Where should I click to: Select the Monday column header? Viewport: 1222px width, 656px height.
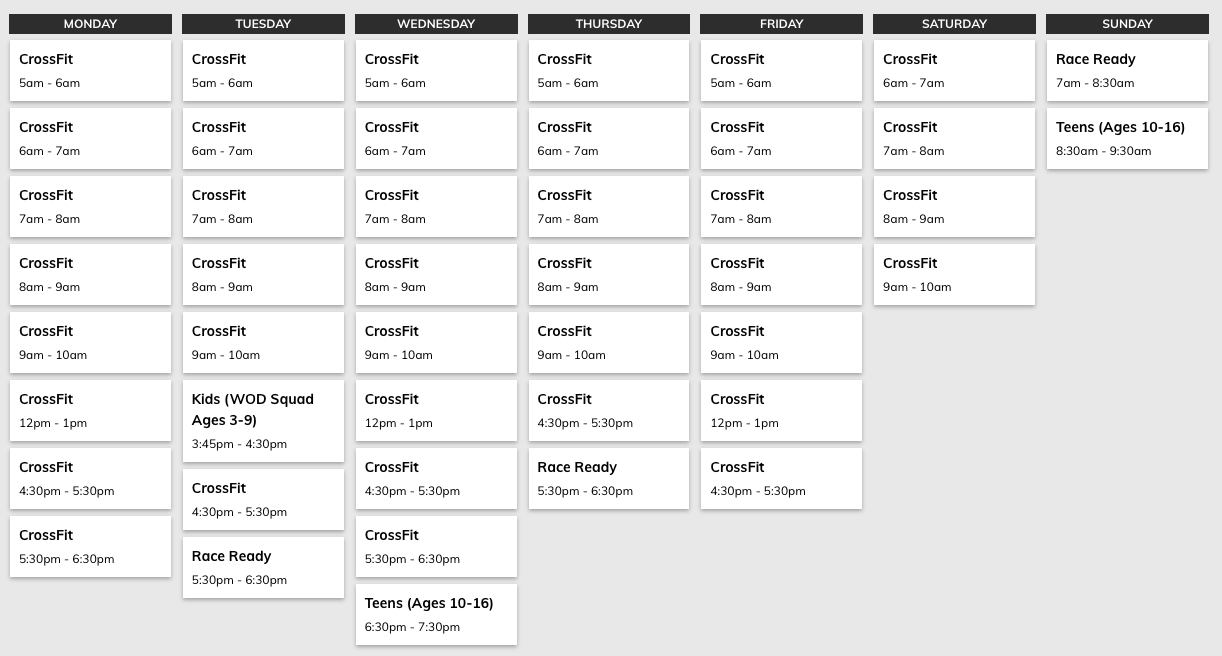(90, 24)
